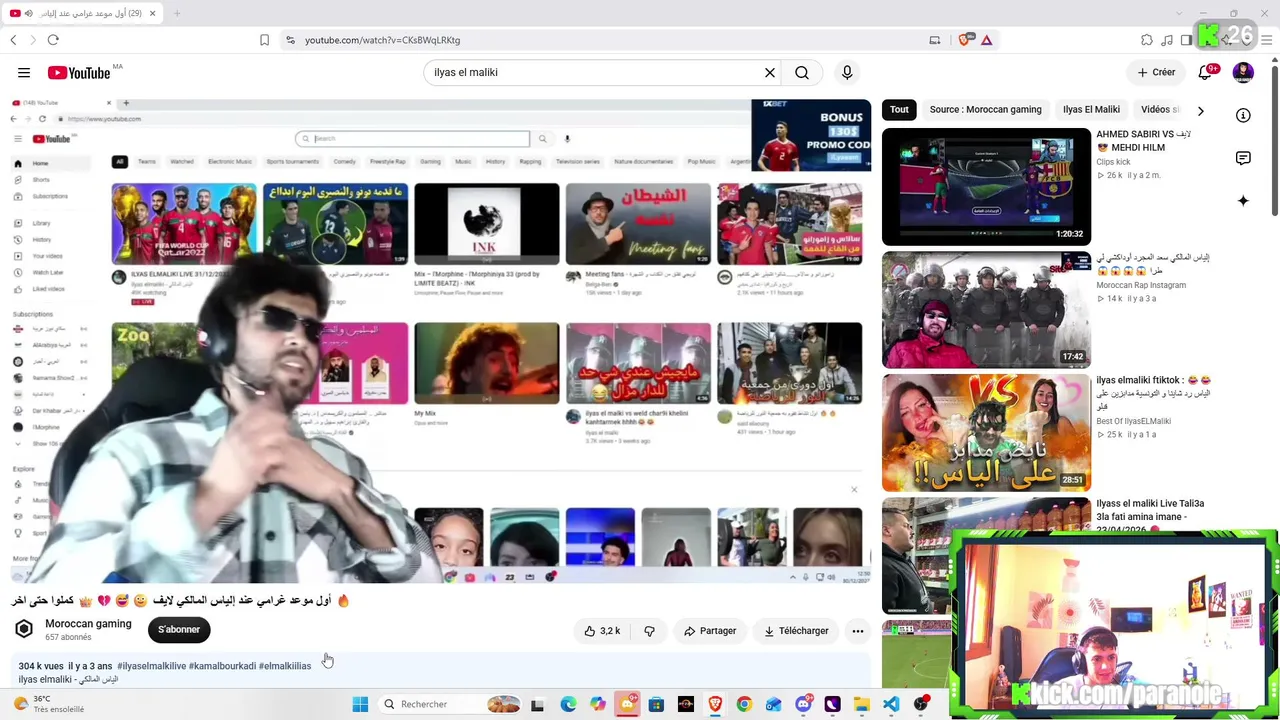
Task: Open Visual Studio Code from the taskbar
Action: point(891,704)
